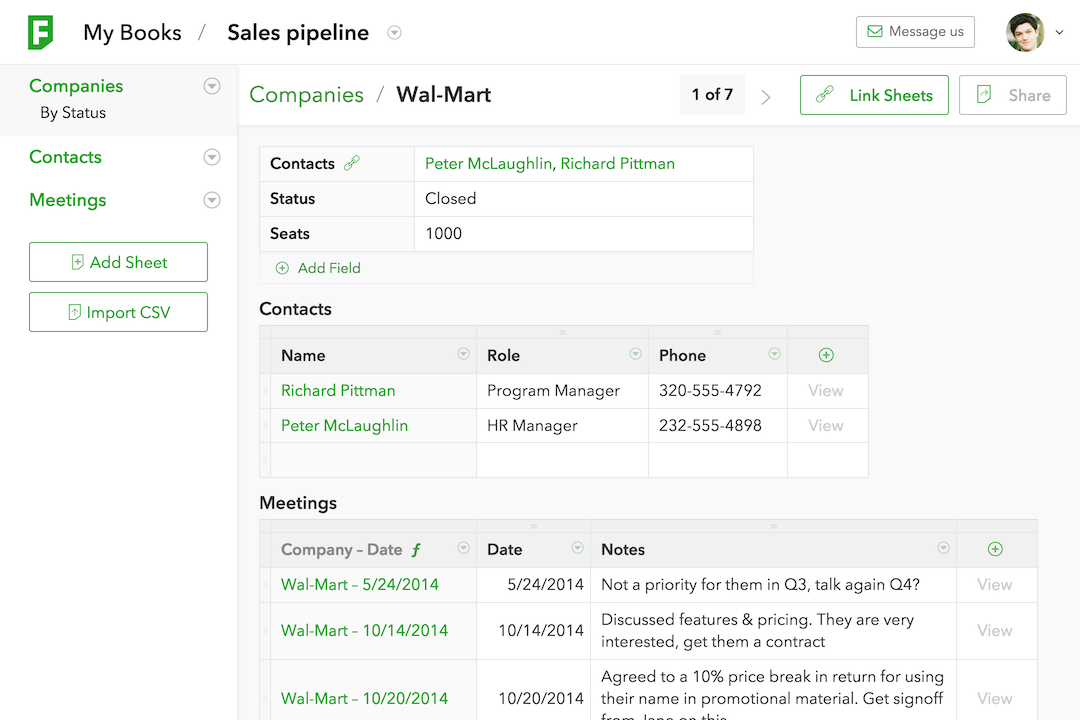This screenshot has width=1080, height=720.
Task: Select the Meetings sheet in sidebar
Action: tap(68, 200)
